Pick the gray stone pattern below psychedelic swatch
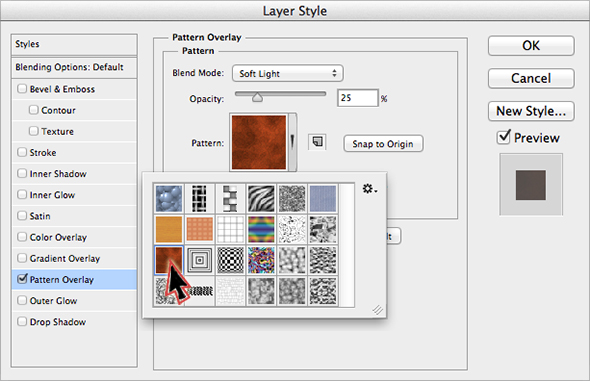Viewport: 590px width, 381px height. 261,291
